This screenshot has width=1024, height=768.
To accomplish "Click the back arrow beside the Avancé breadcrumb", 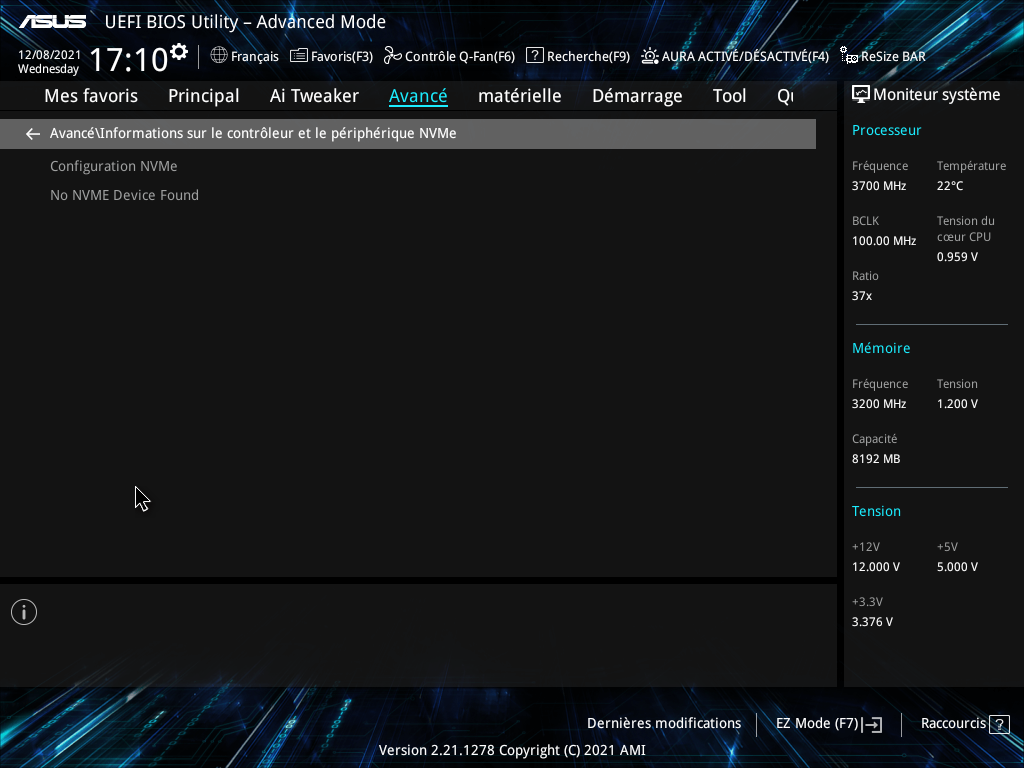I will 33,134.
